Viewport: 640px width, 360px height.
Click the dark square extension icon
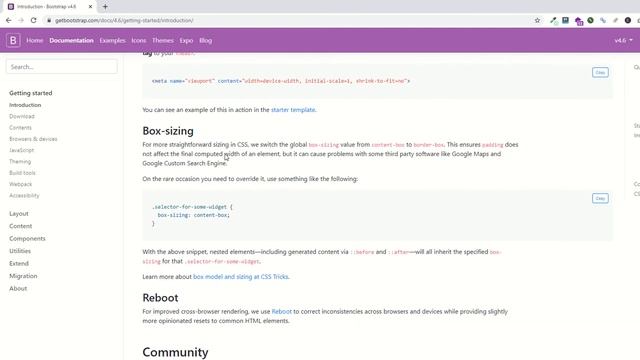(x=565, y=20)
